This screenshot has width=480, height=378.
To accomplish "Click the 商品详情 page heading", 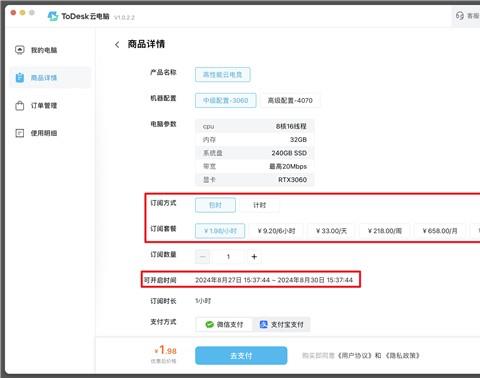I will (x=146, y=44).
